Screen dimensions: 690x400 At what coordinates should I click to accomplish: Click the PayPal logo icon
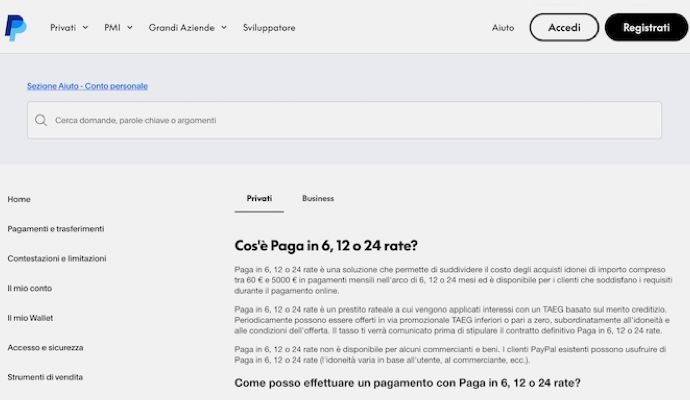click(x=16, y=27)
